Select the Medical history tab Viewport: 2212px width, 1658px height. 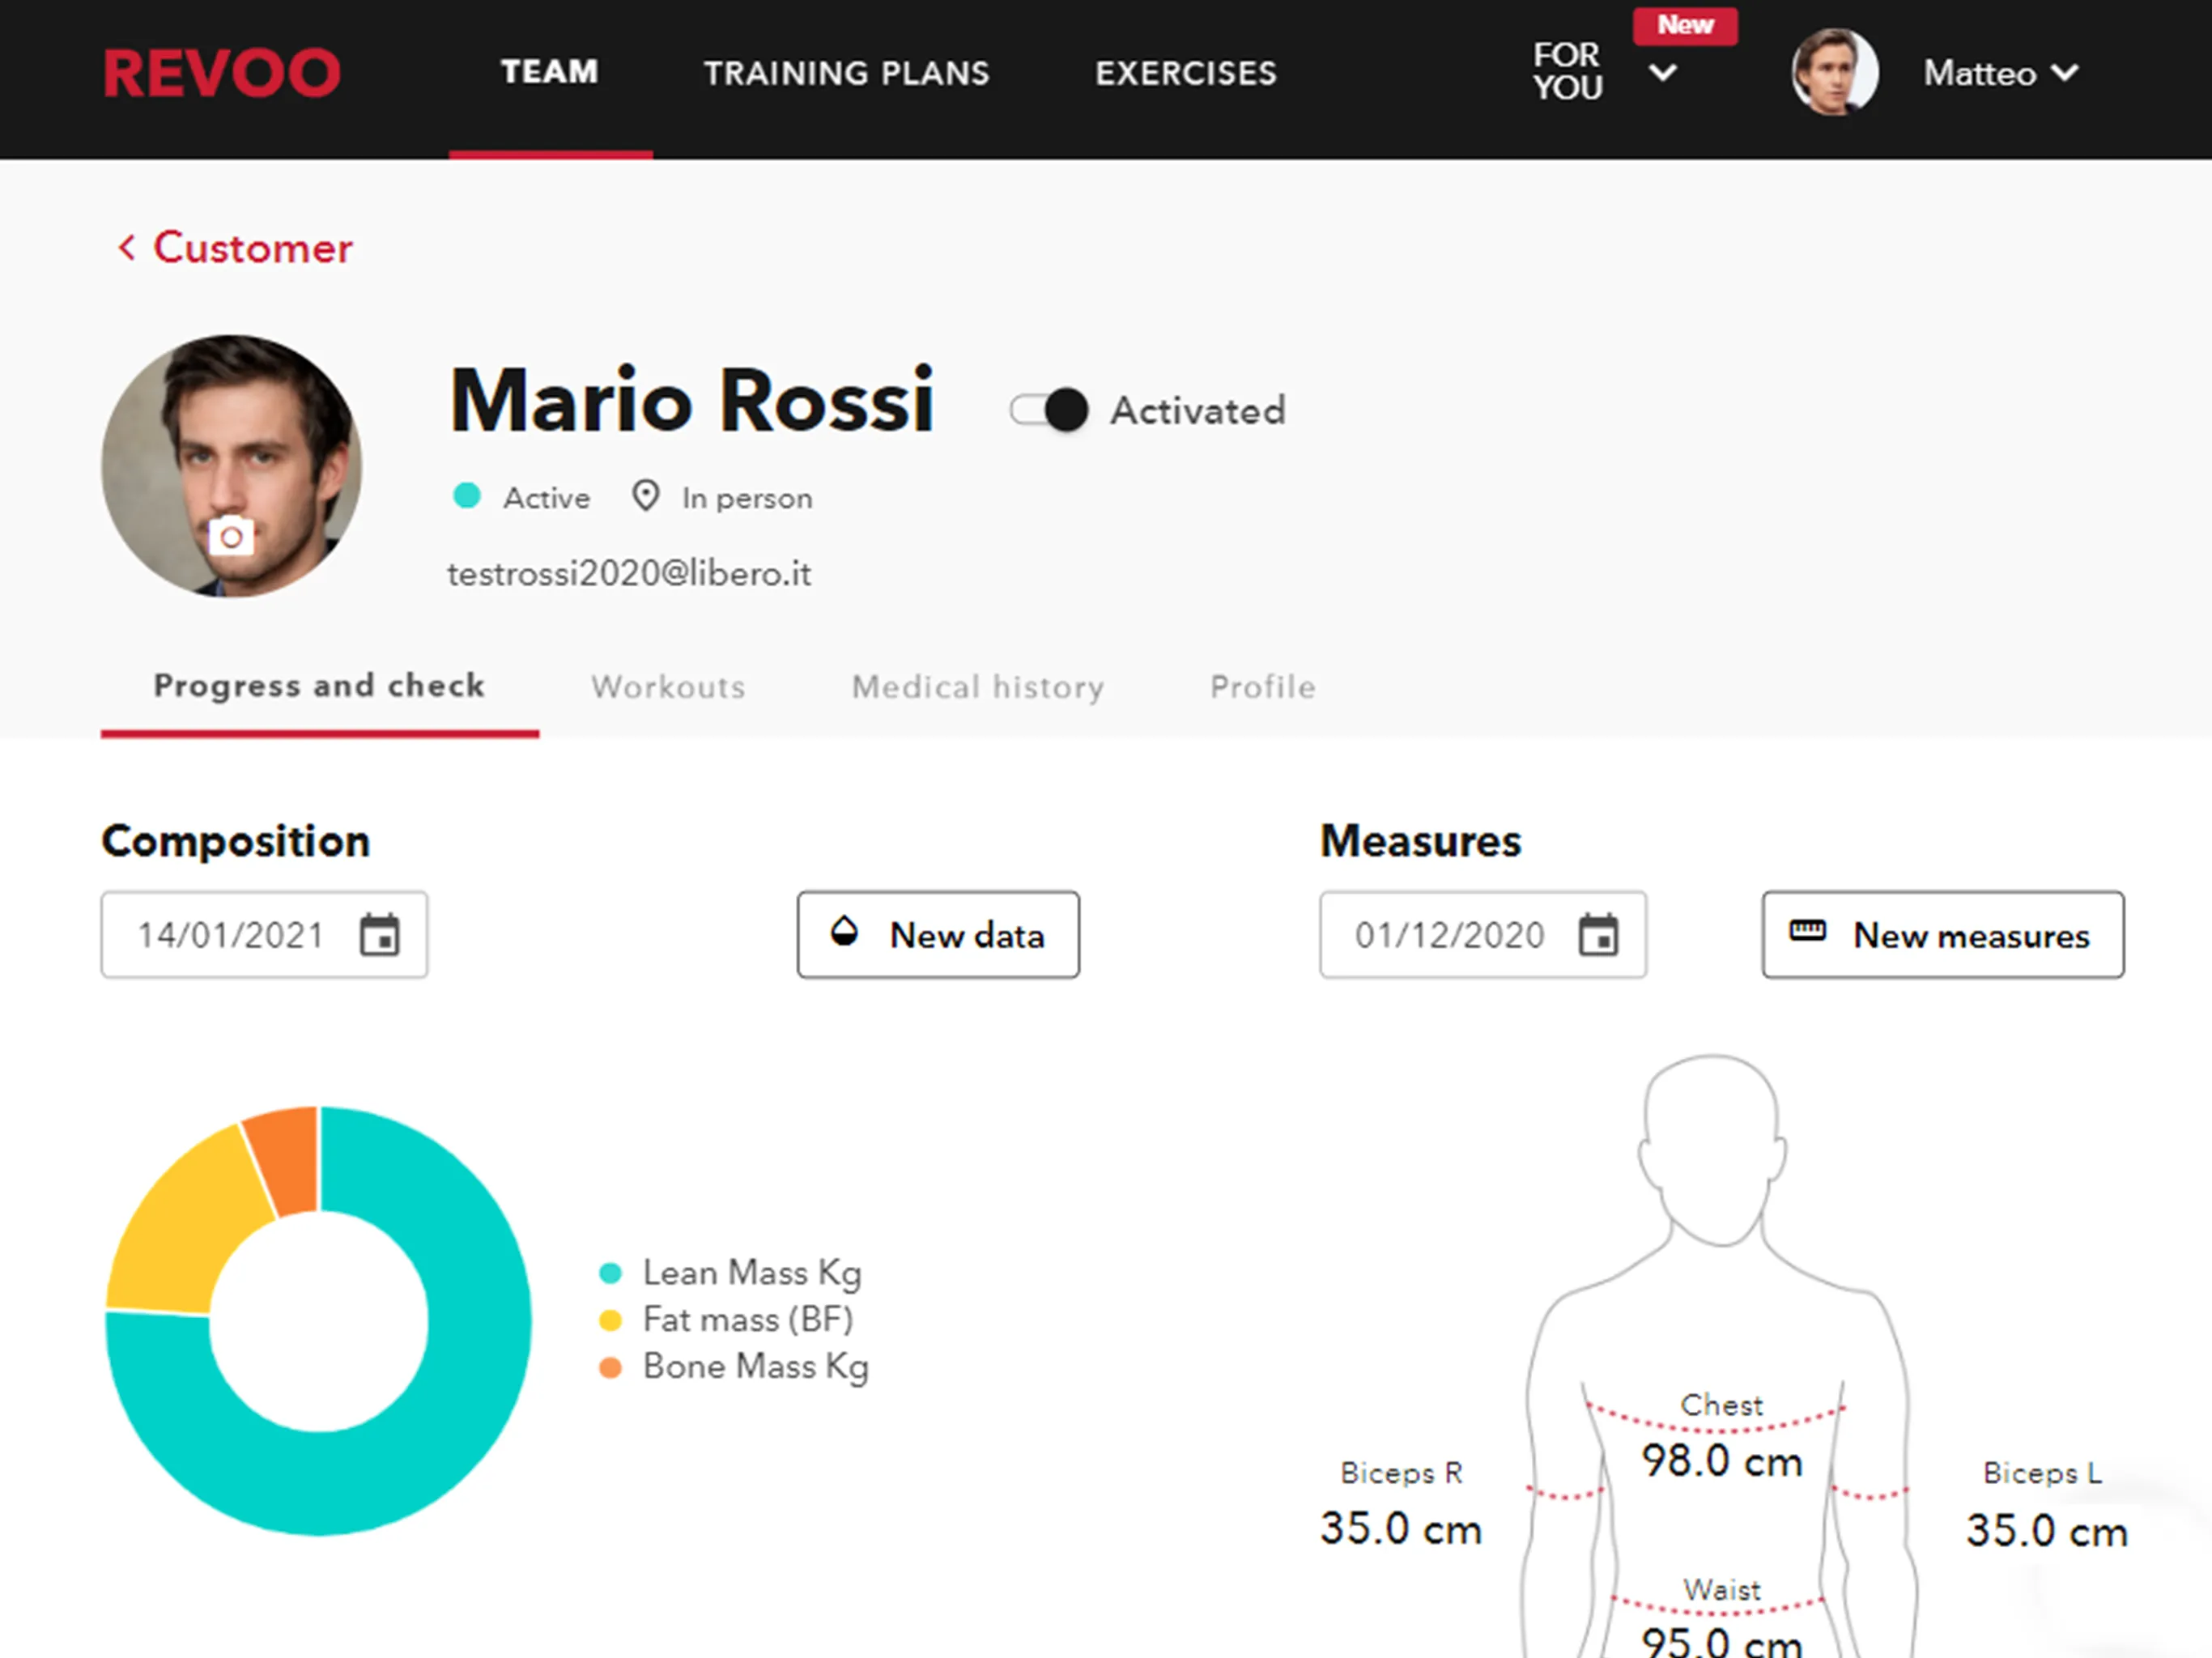(x=976, y=684)
